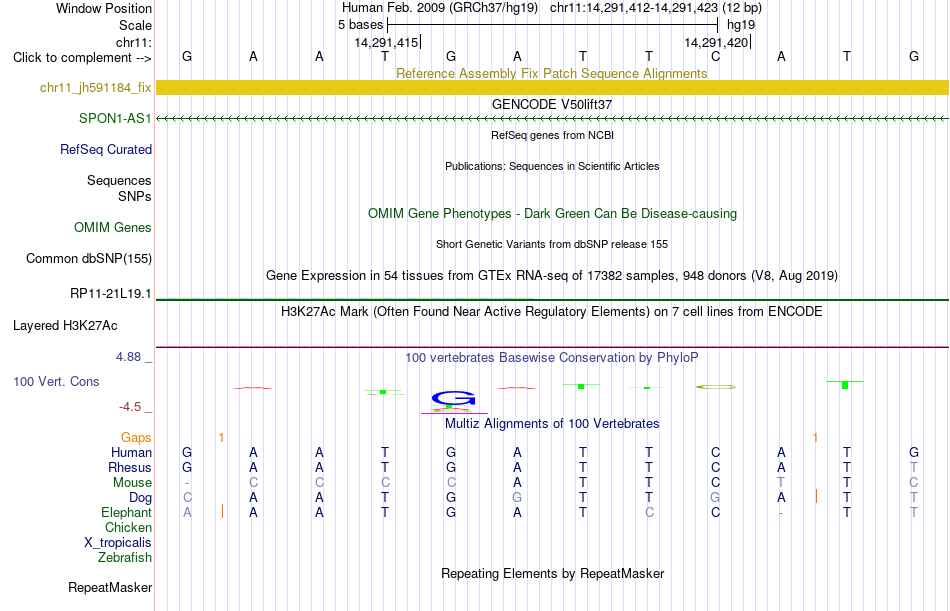Open the 'GENCODE V50lift37' track title
The width and height of the screenshot is (950, 611).
click(552, 104)
